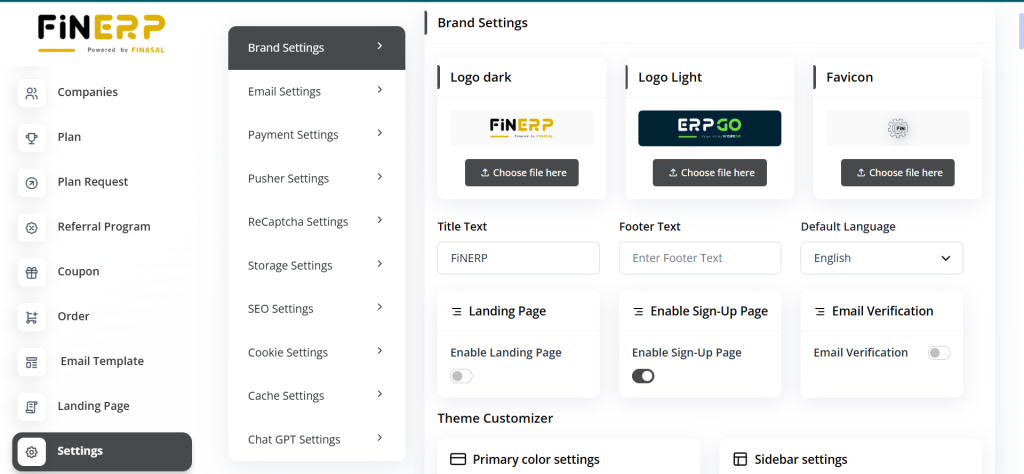Click the Plan trophy icon
Image resolution: width=1024 pixels, height=474 pixels.
click(32, 138)
